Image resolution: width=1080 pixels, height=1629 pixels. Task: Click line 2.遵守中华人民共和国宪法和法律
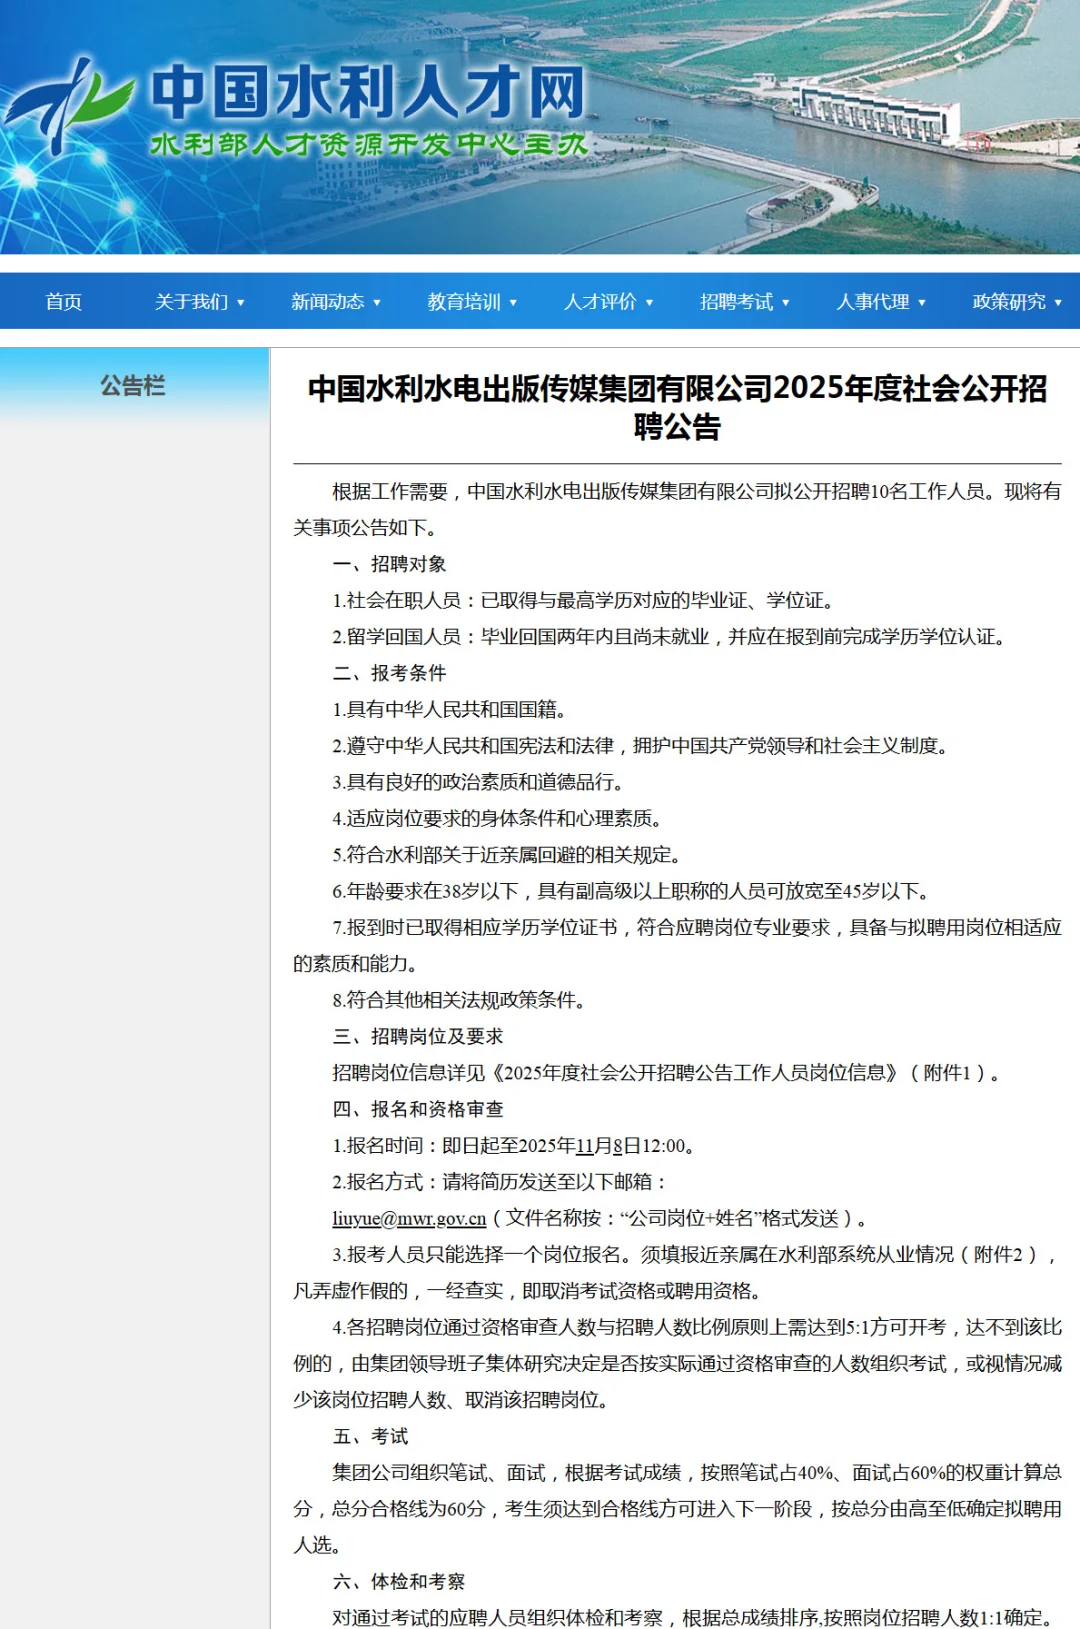click(x=641, y=746)
